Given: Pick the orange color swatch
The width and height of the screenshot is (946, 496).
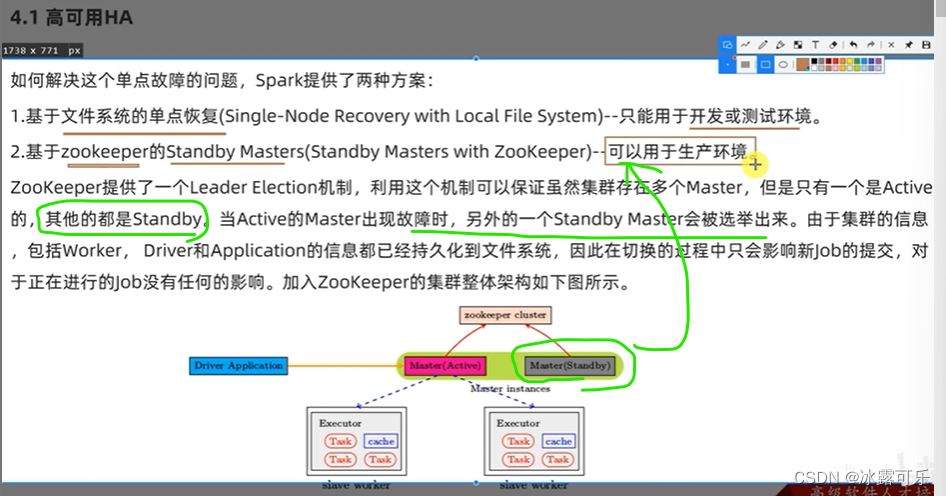Looking at the screenshot, I should pyautogui.click(x=842, y=61).
